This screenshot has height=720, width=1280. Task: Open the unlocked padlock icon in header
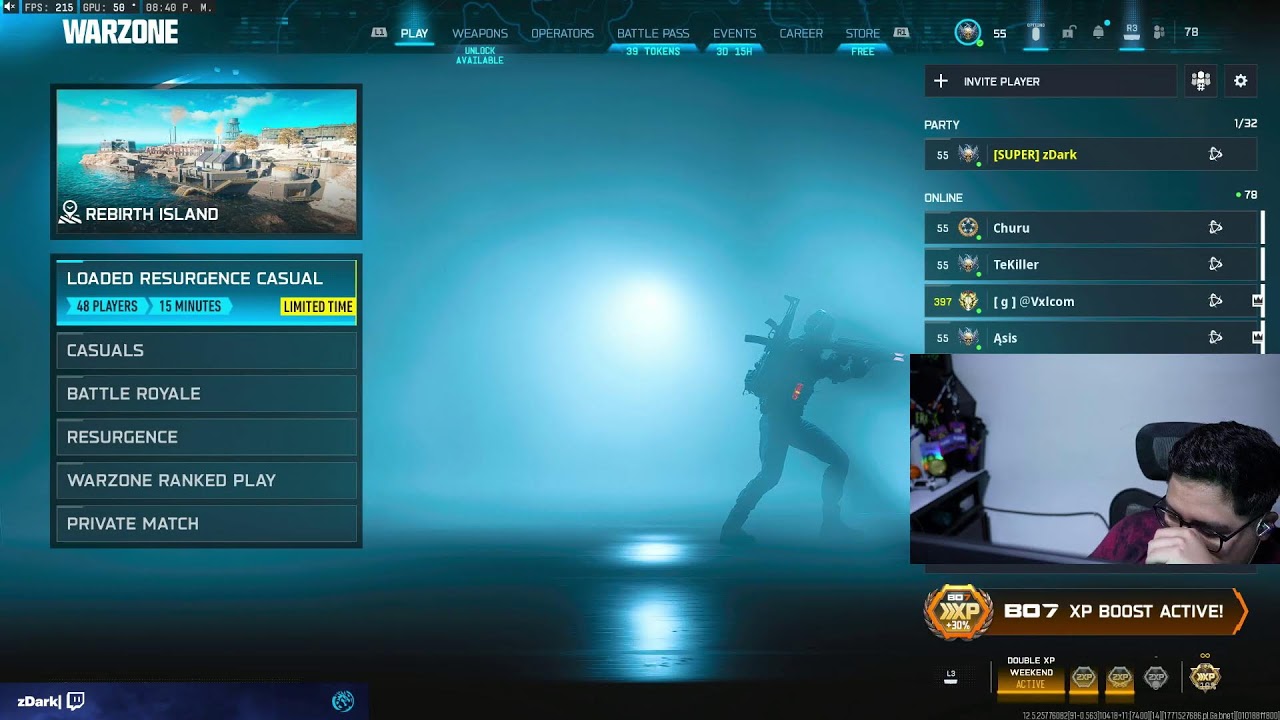click(1068, 32)
